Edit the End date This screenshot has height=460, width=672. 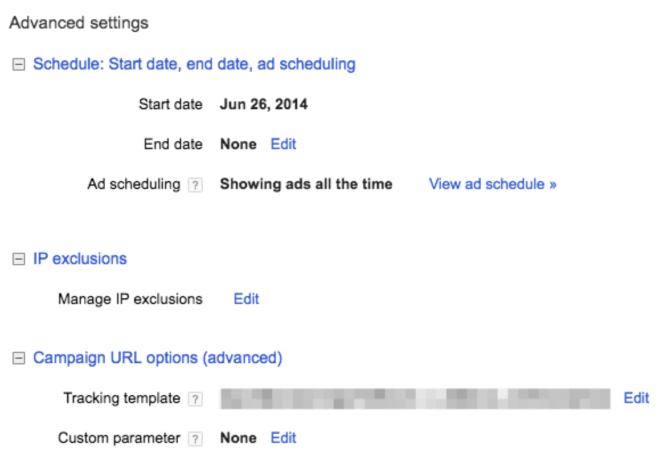[x=283, y=144]
